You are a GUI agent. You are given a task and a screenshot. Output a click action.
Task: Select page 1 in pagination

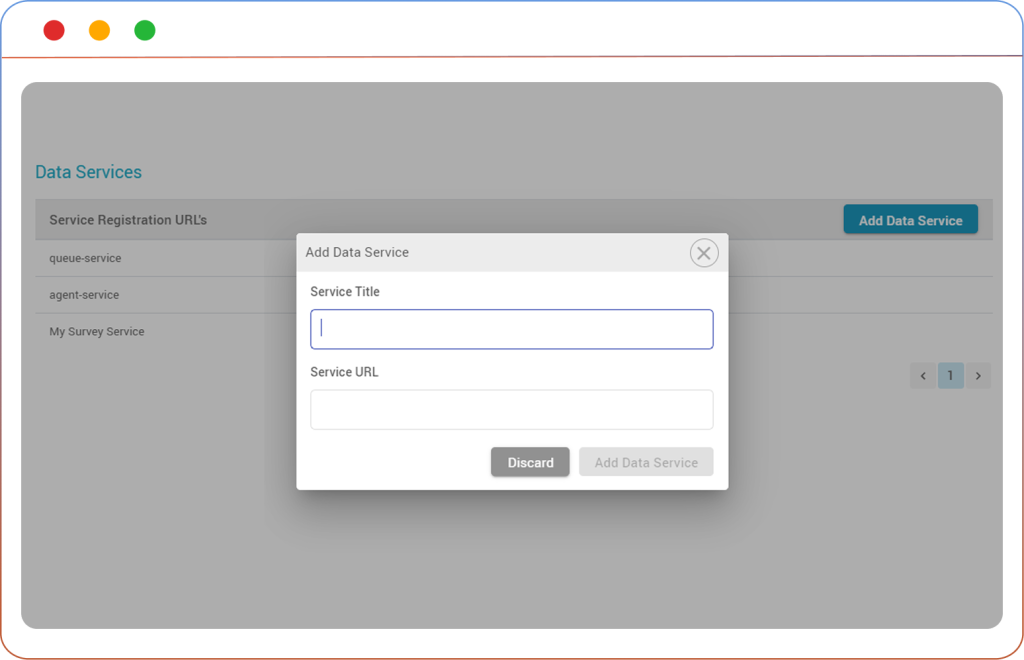950,376
